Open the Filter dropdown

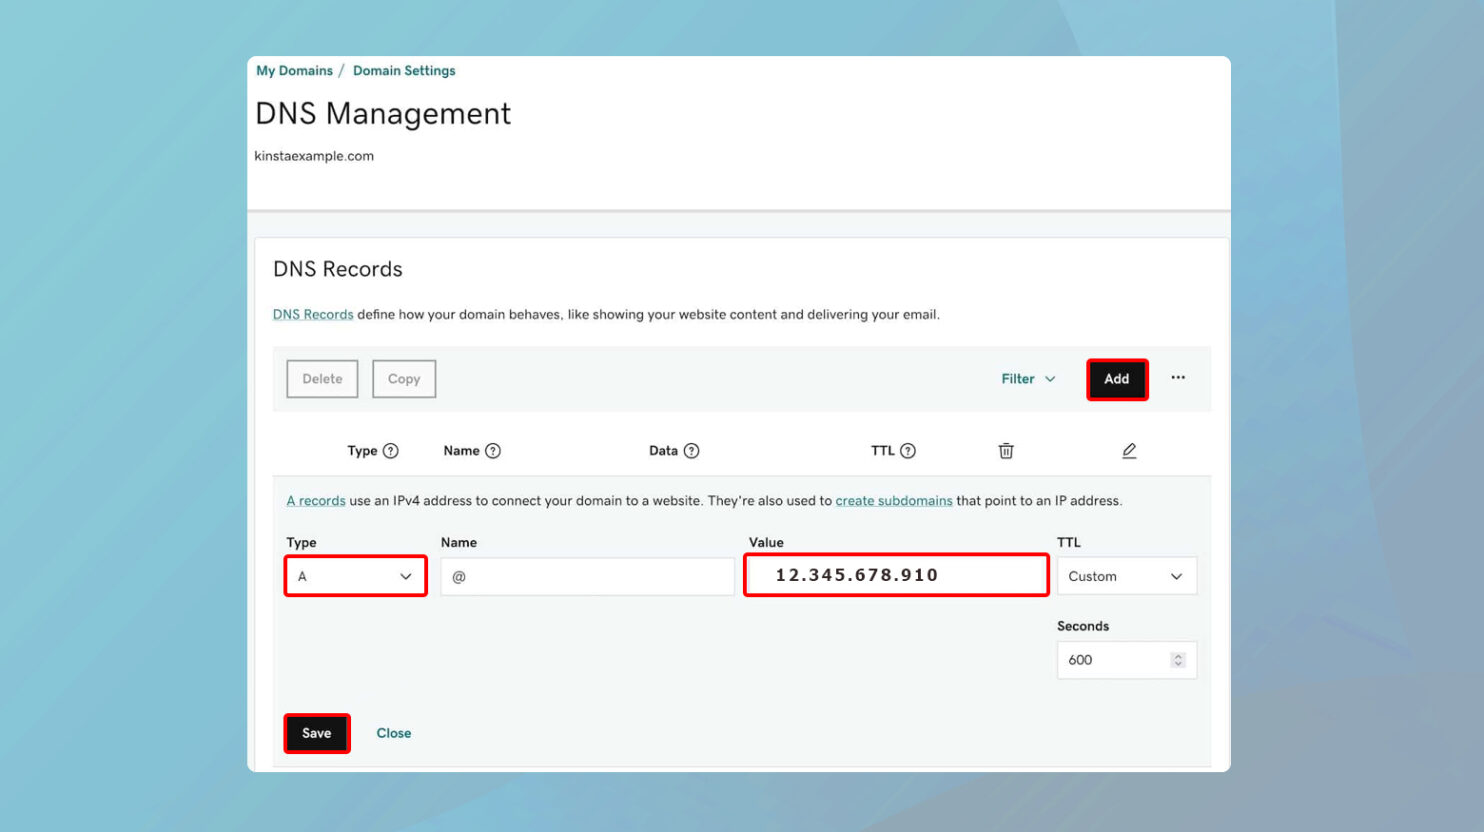click(1027, 379)
